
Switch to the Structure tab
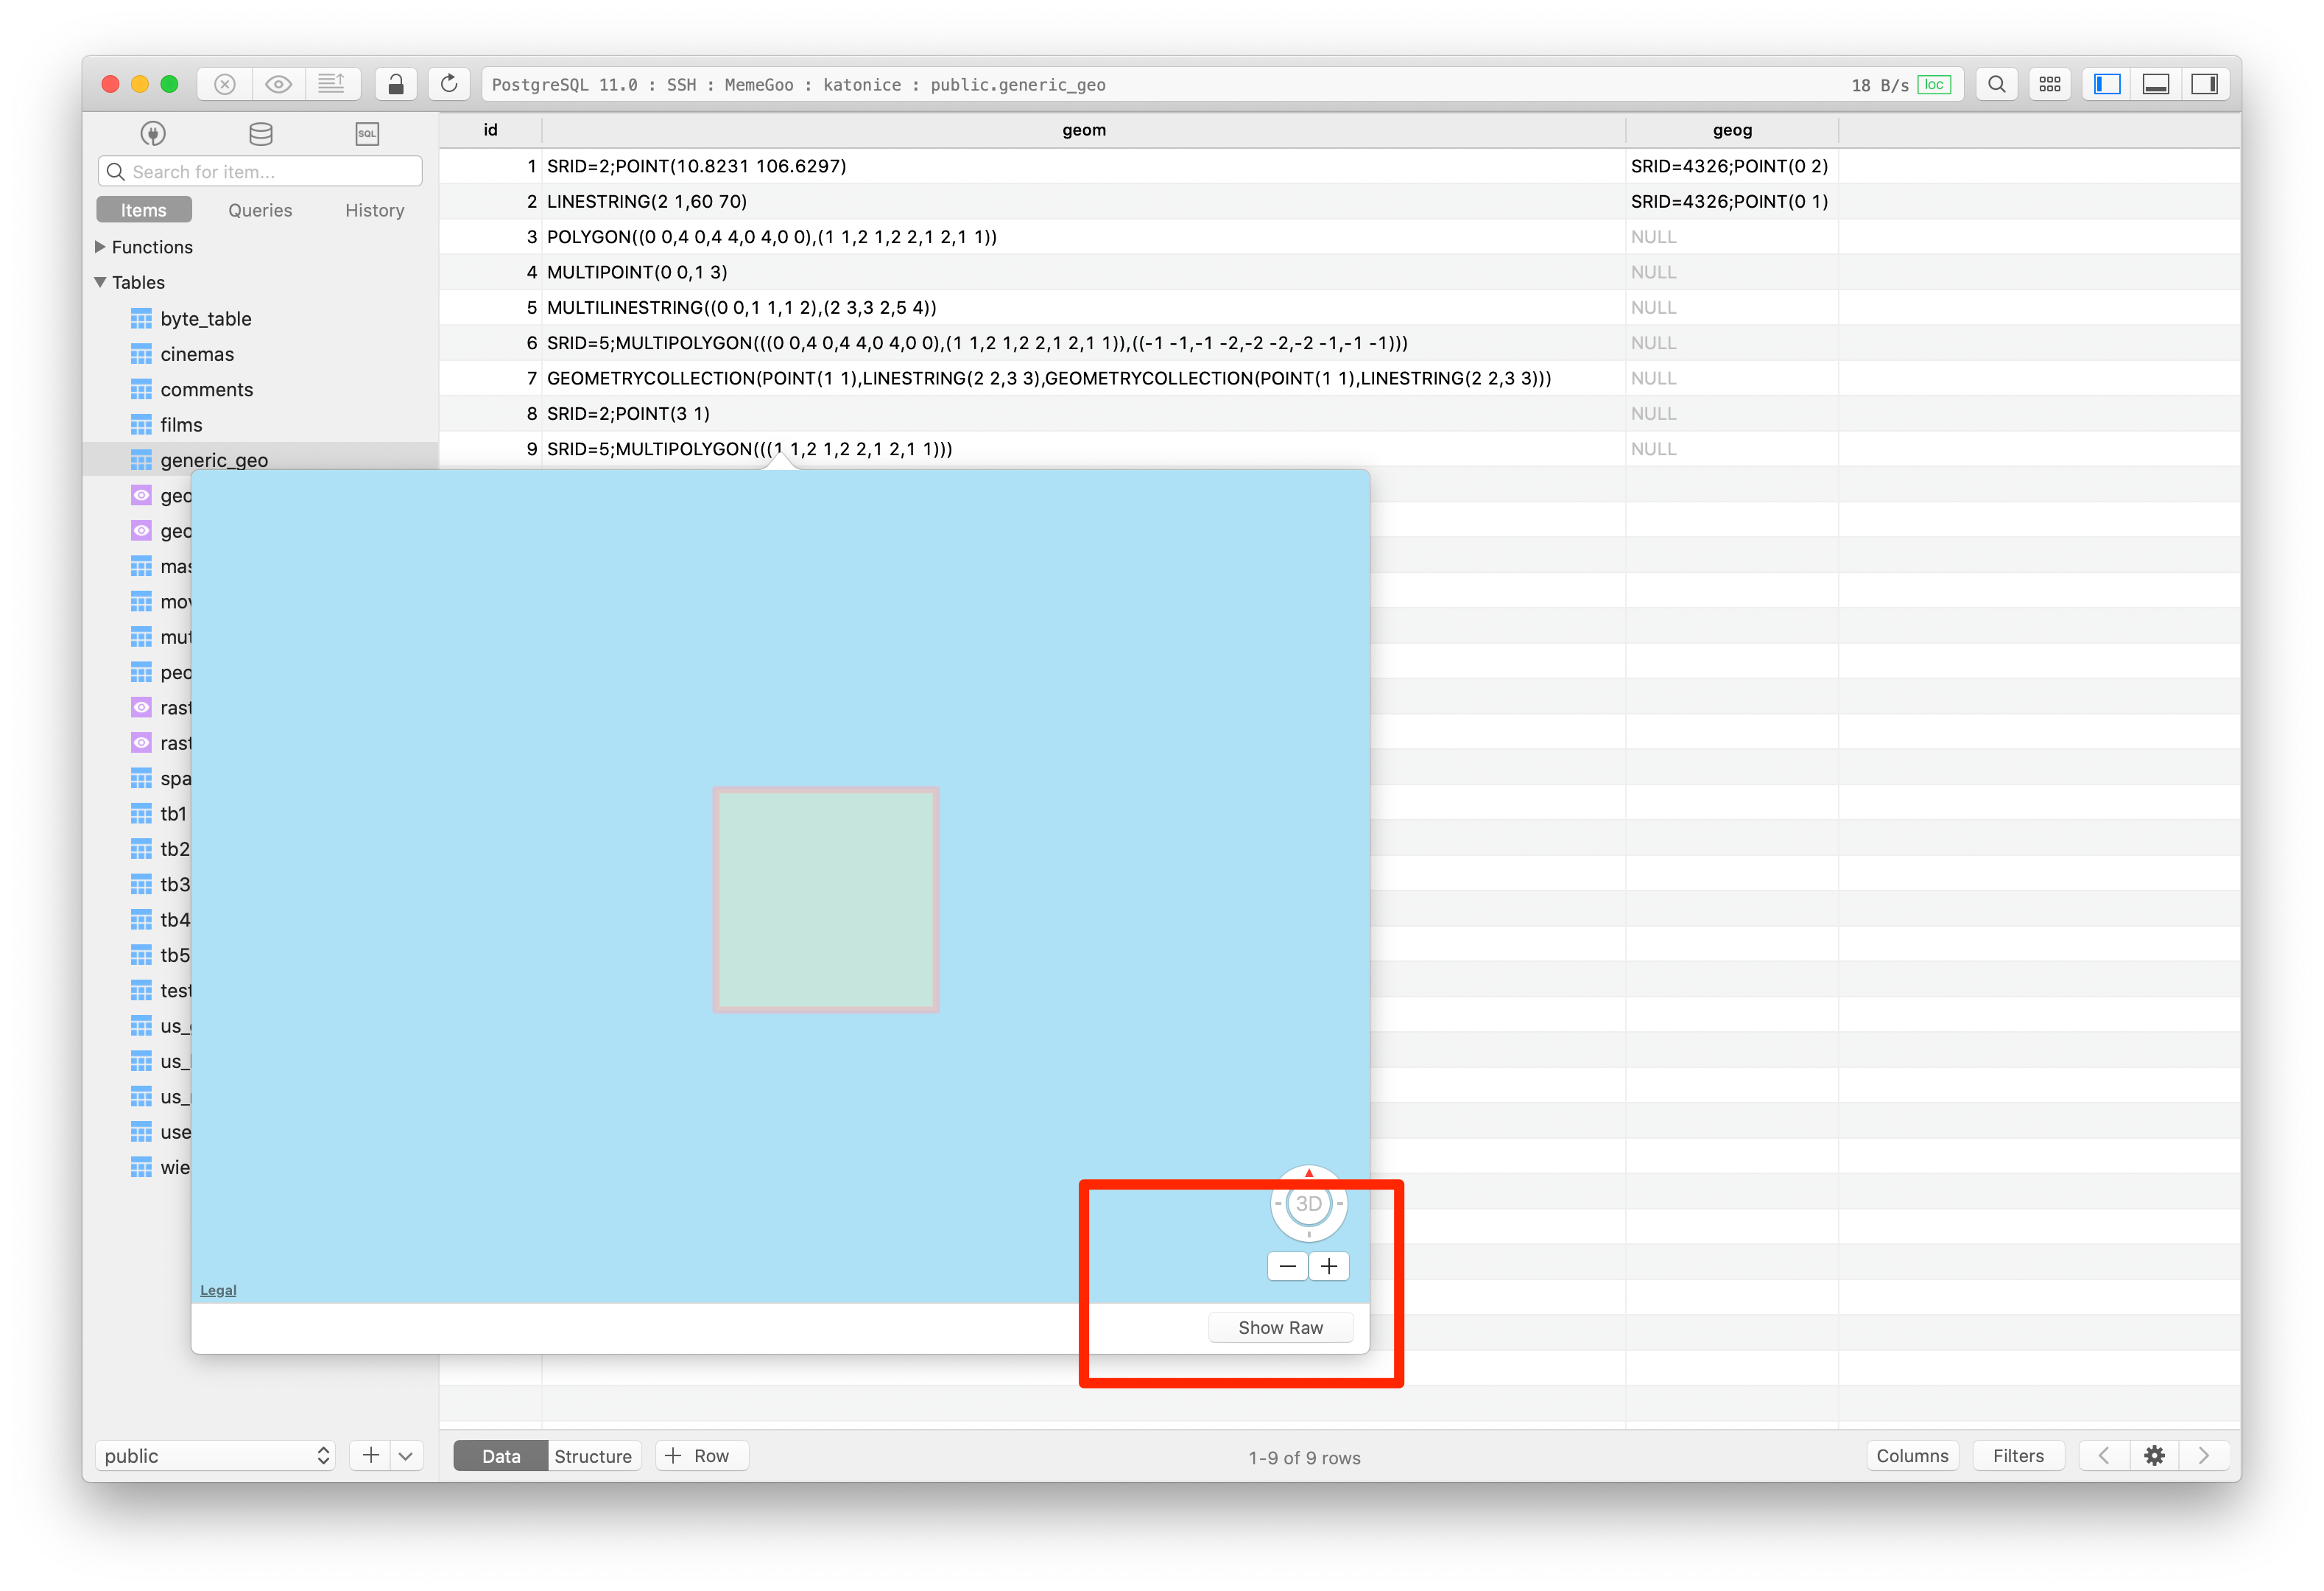pyautogui.click(x=593, y=1455)
